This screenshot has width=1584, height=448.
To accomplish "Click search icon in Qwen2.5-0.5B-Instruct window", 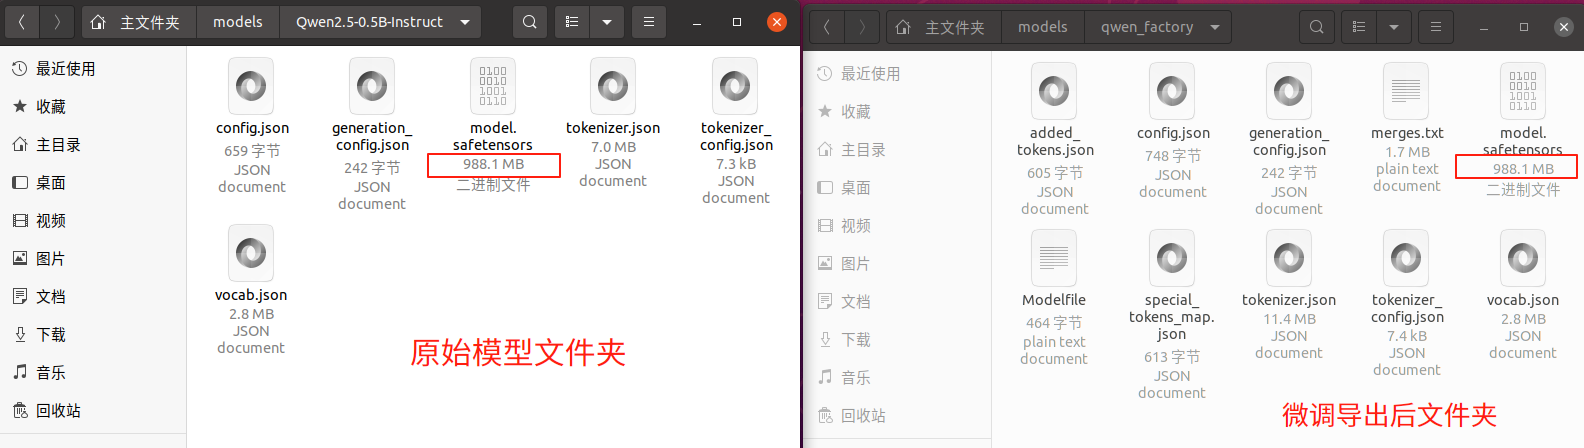I will pyautogui.click(x=530, y=22).
